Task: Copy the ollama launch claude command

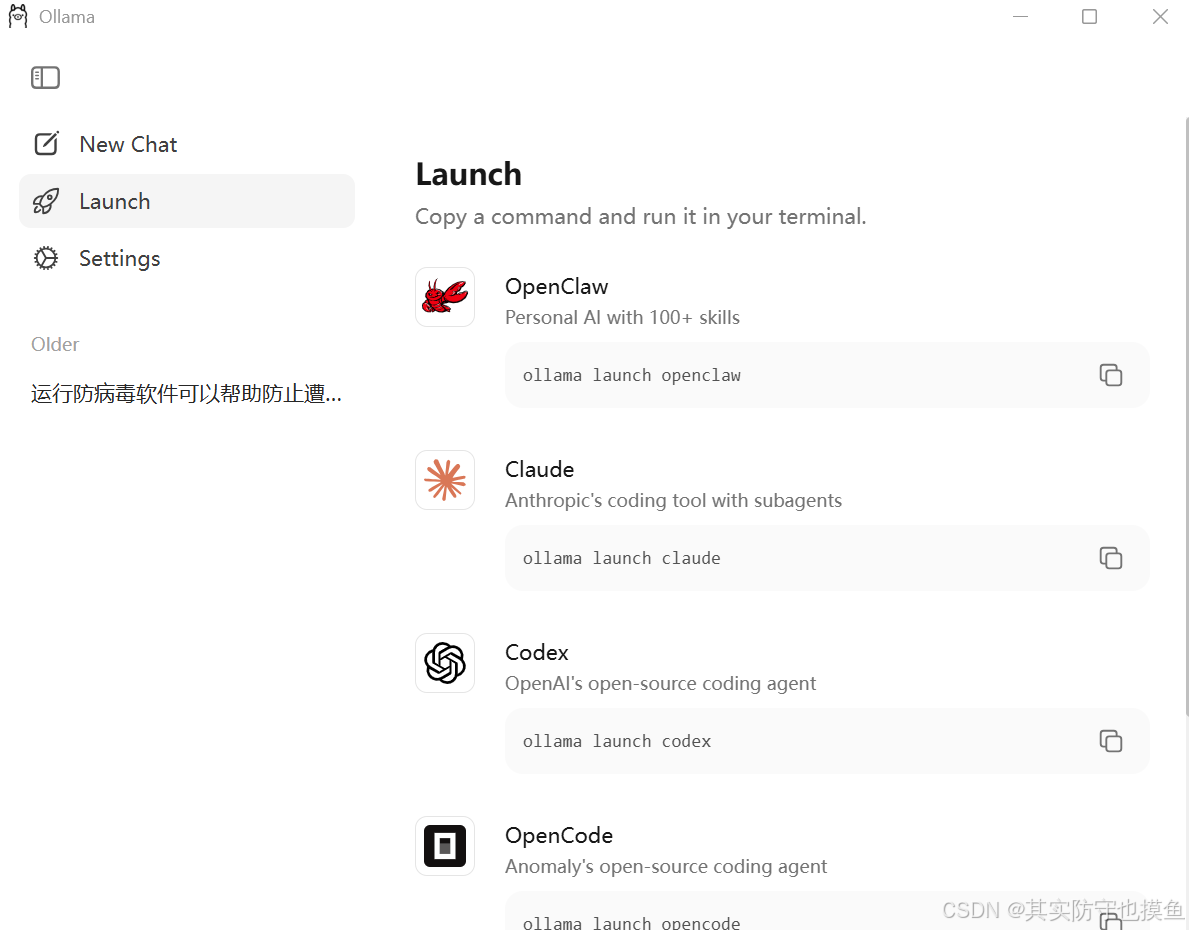Action: 1111,558
